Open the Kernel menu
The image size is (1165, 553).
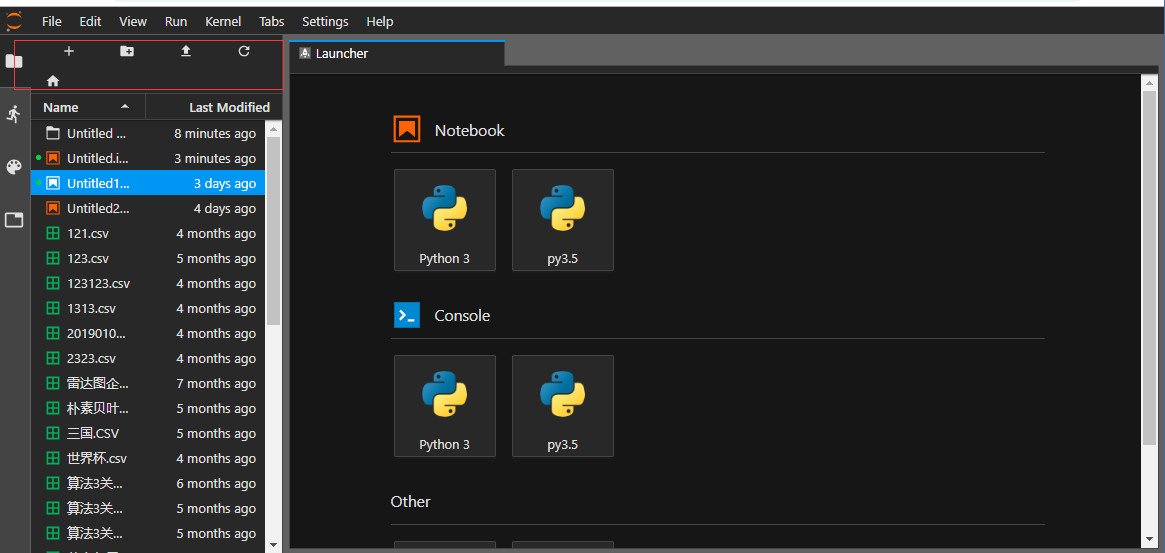pos(223,22)
